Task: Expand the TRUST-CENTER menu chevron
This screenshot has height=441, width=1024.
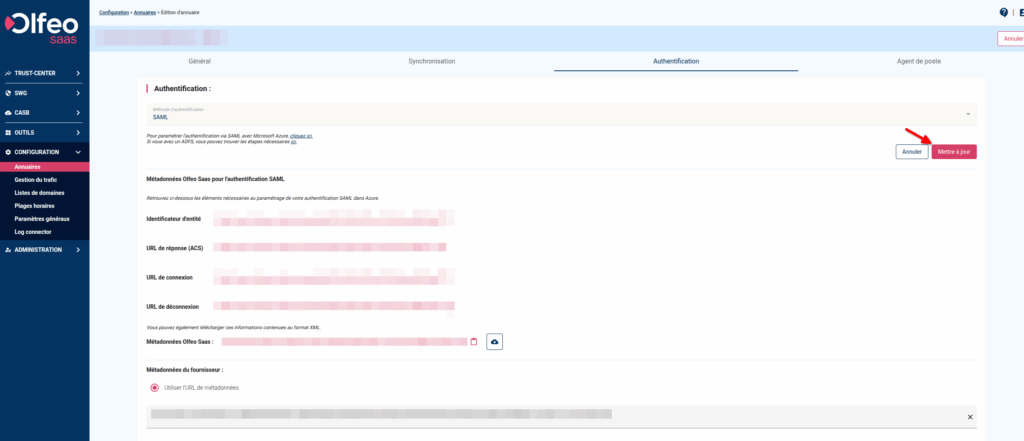Action: 78,73
